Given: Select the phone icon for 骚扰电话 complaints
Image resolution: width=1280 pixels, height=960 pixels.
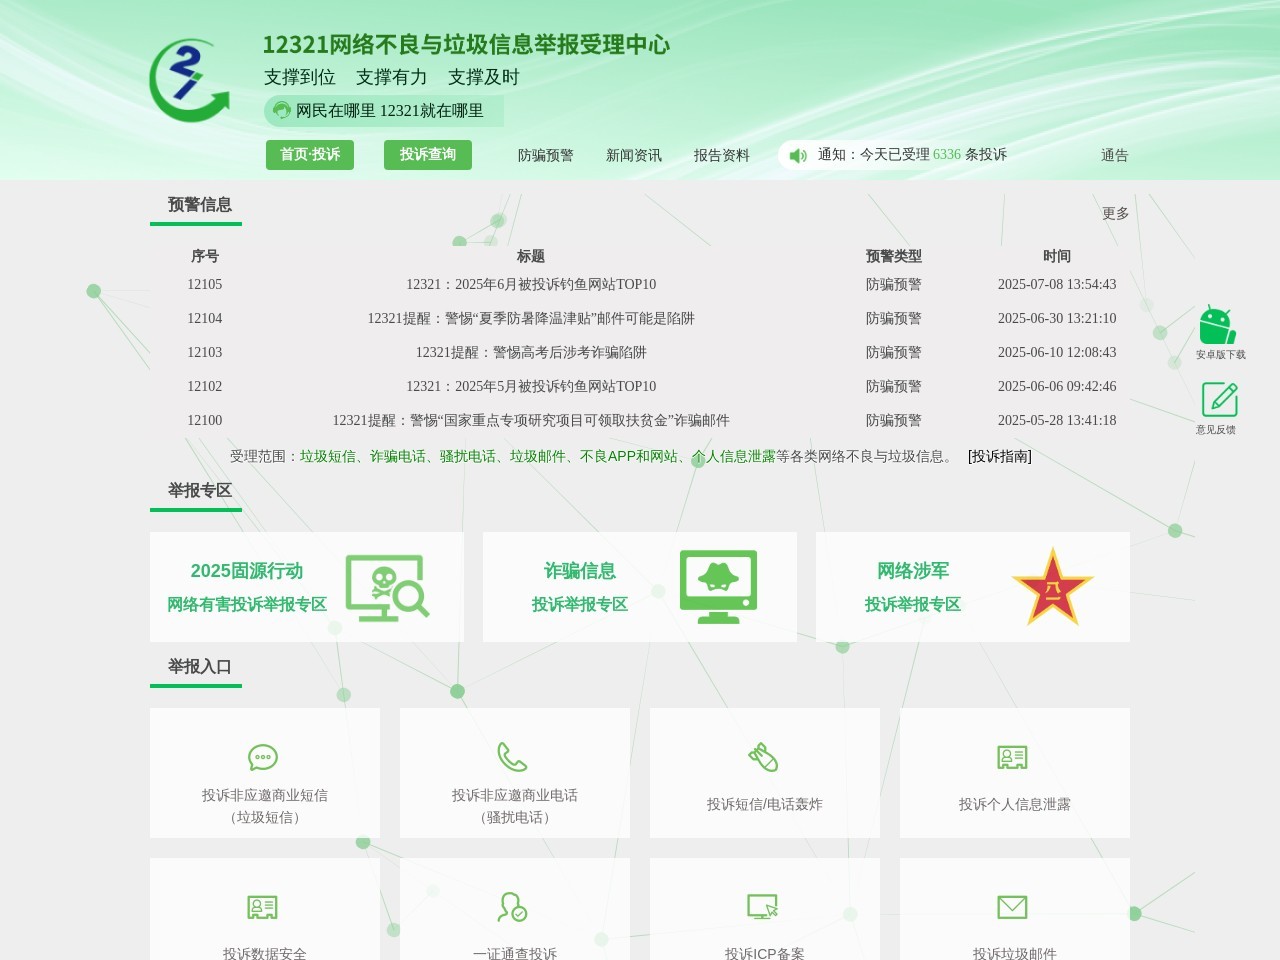Looking at the screenshot, I should click(513, 757).
